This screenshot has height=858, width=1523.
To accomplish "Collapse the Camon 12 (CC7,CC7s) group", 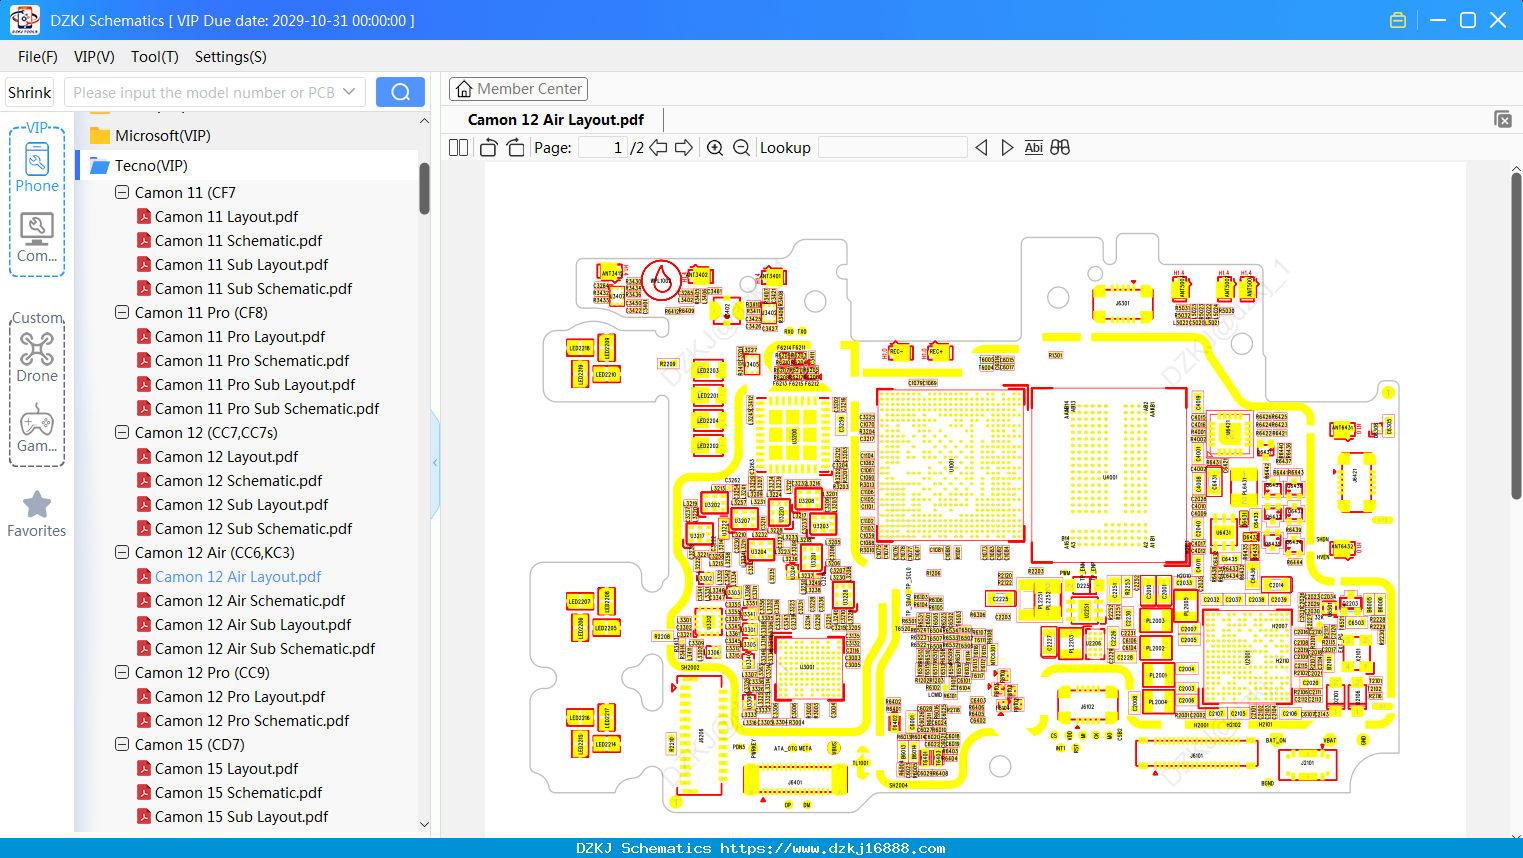I will click(x=122, y=432).
